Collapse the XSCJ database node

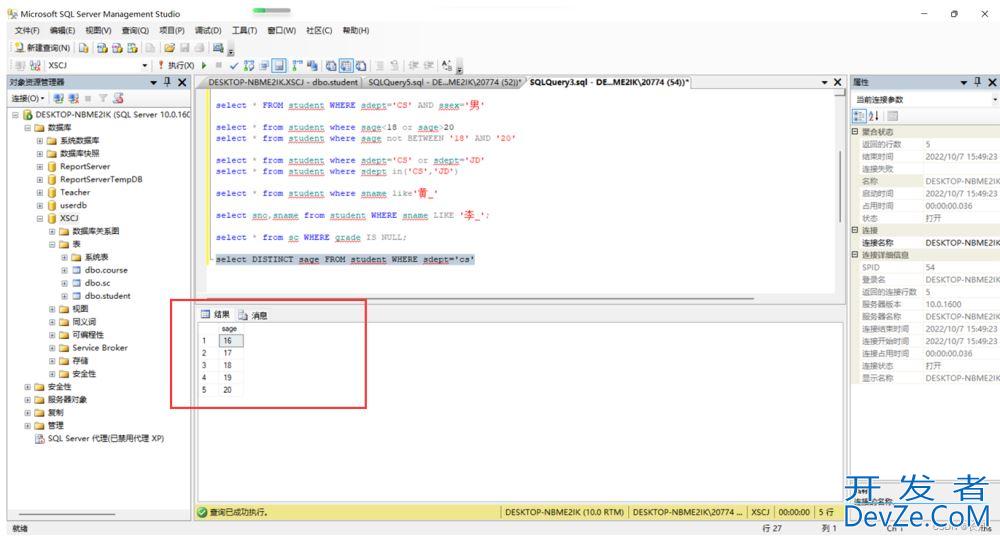tap(40, 218)
